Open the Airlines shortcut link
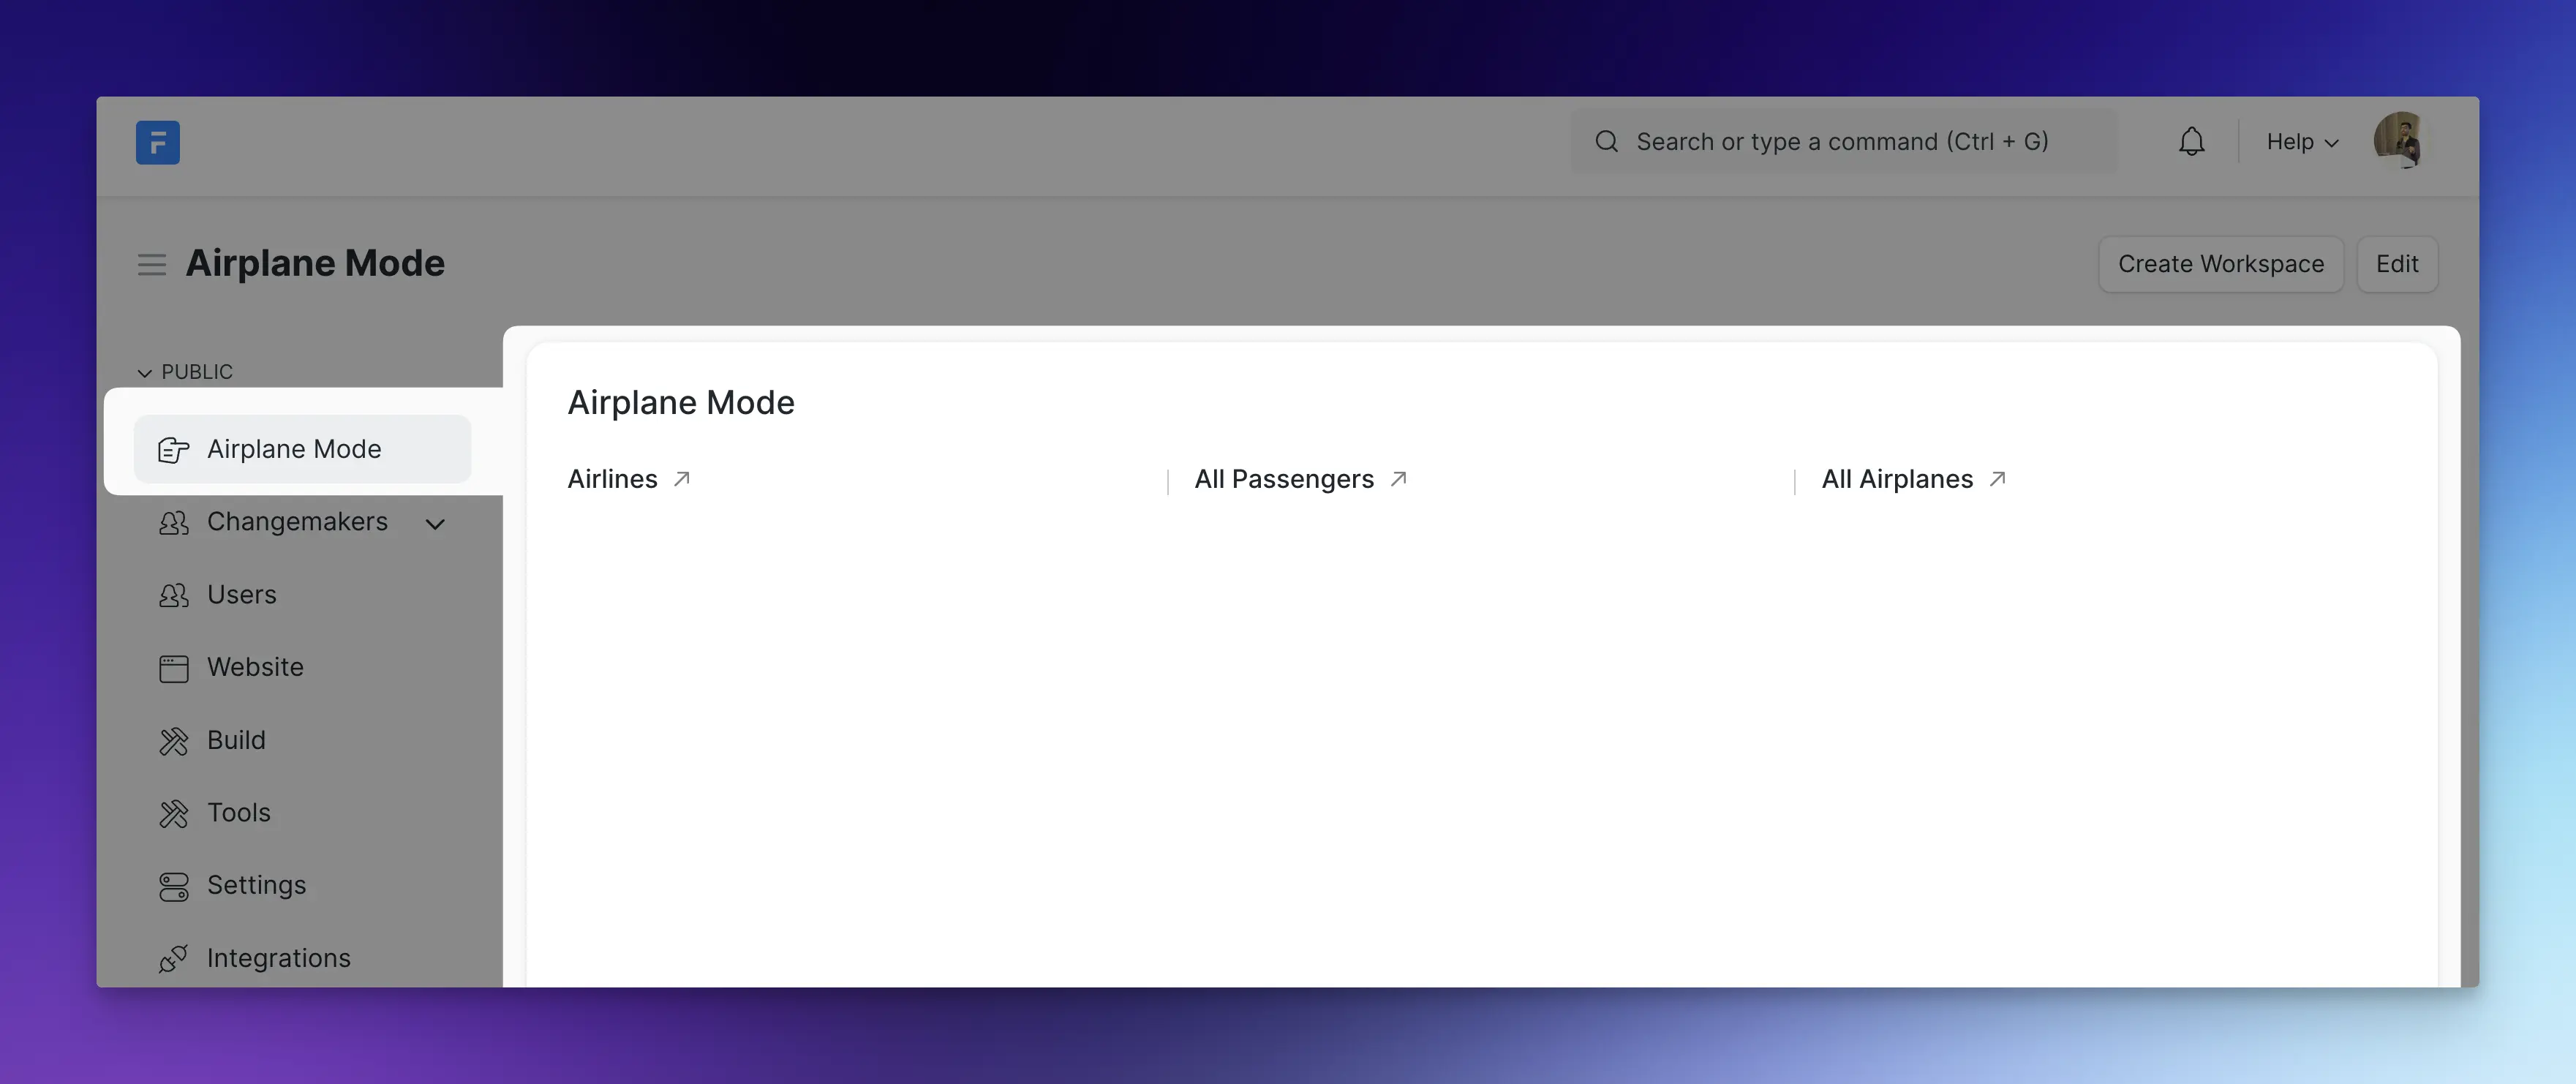The width and height of the screenshot is (2576, 1084). 612,479
